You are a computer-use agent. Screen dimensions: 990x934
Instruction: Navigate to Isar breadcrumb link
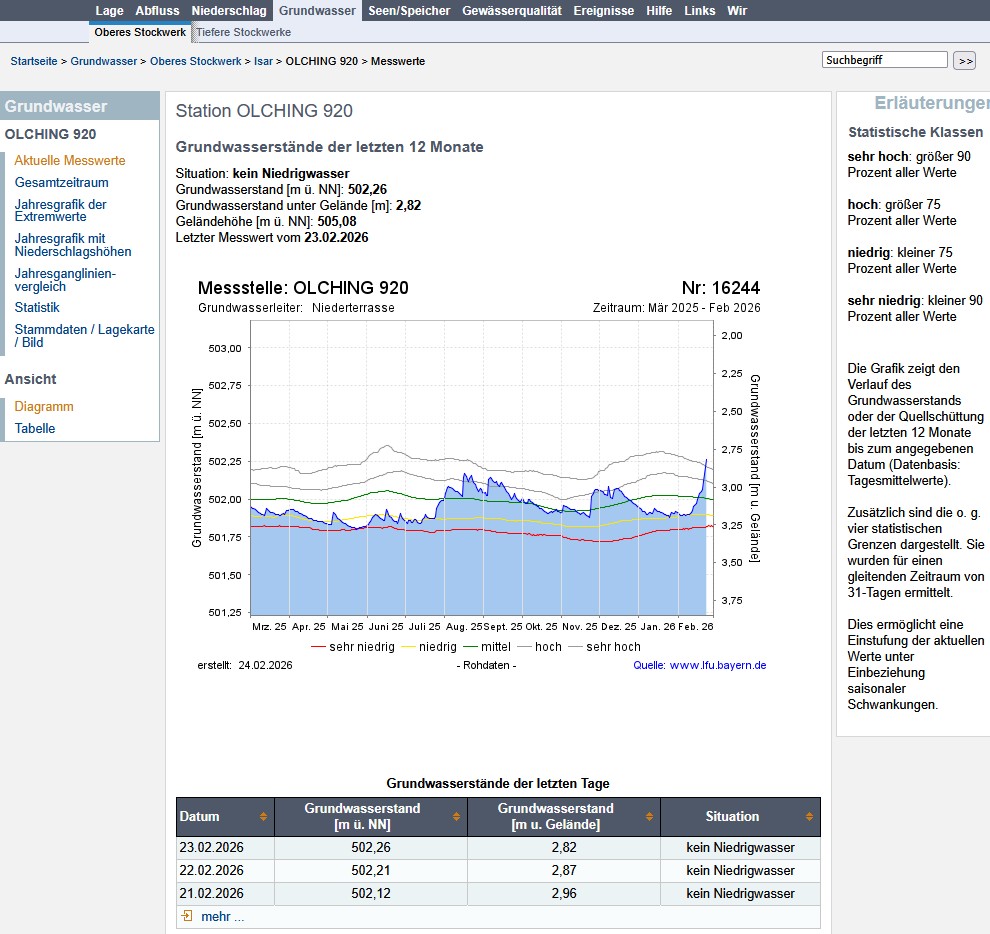[x=263, y=61]
